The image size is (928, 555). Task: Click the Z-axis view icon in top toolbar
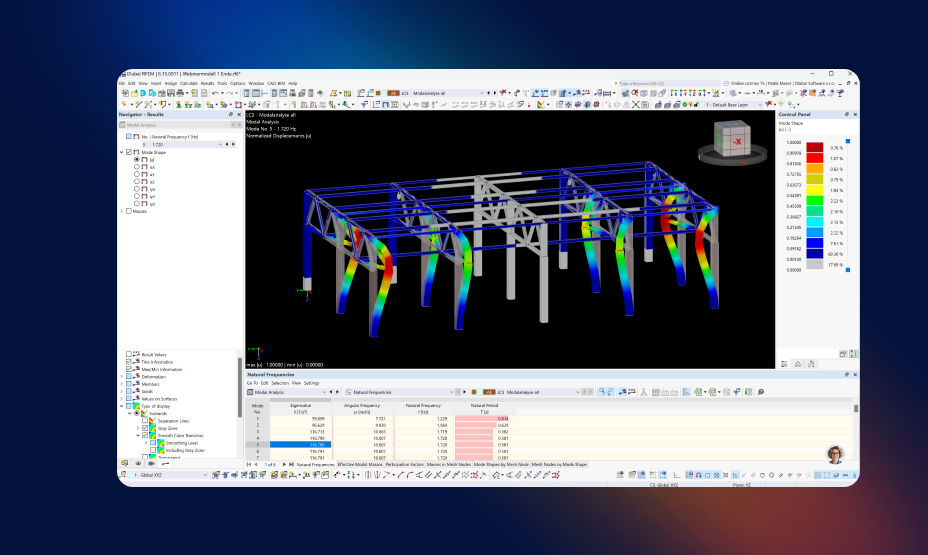pos(693,93)
